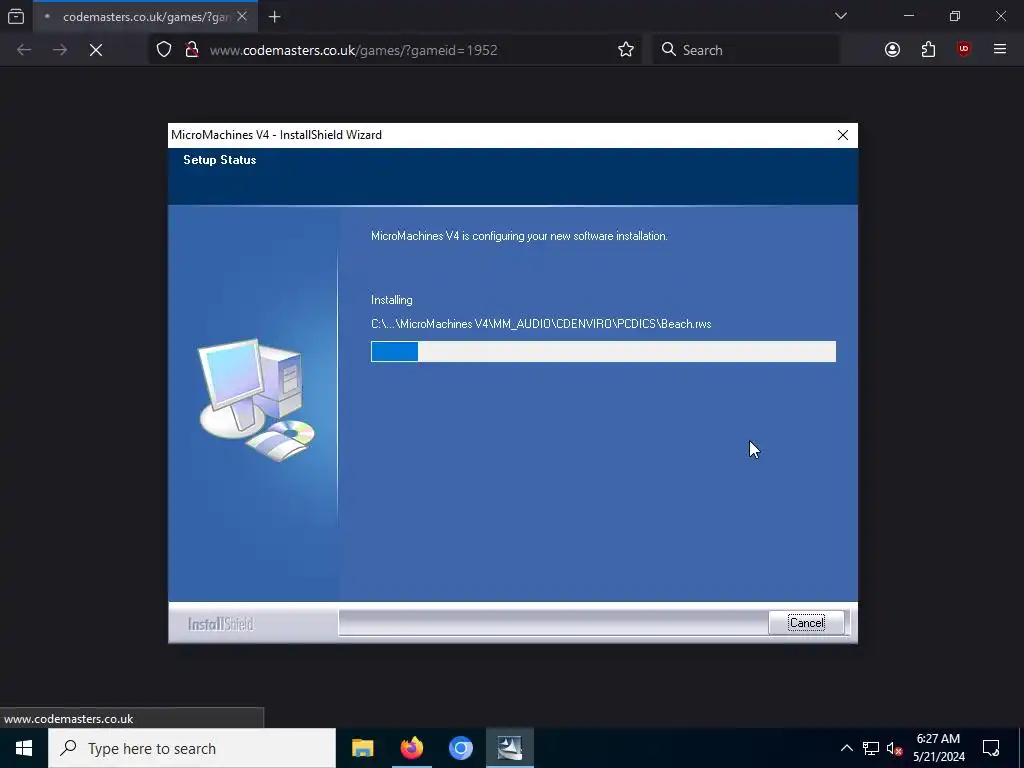Open the blue browser taskbar icon

click(x=460, y=748)
